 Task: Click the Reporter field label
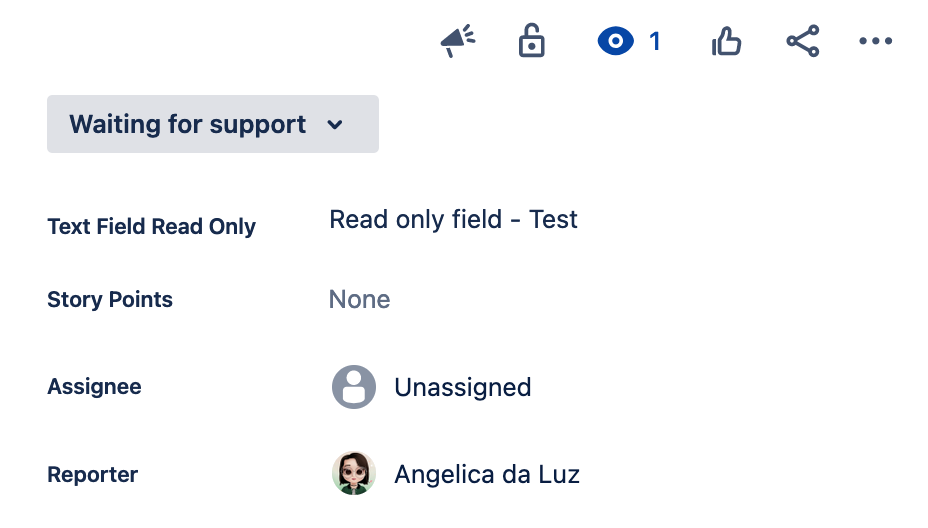pyautogui.click(x=92, y=474)
